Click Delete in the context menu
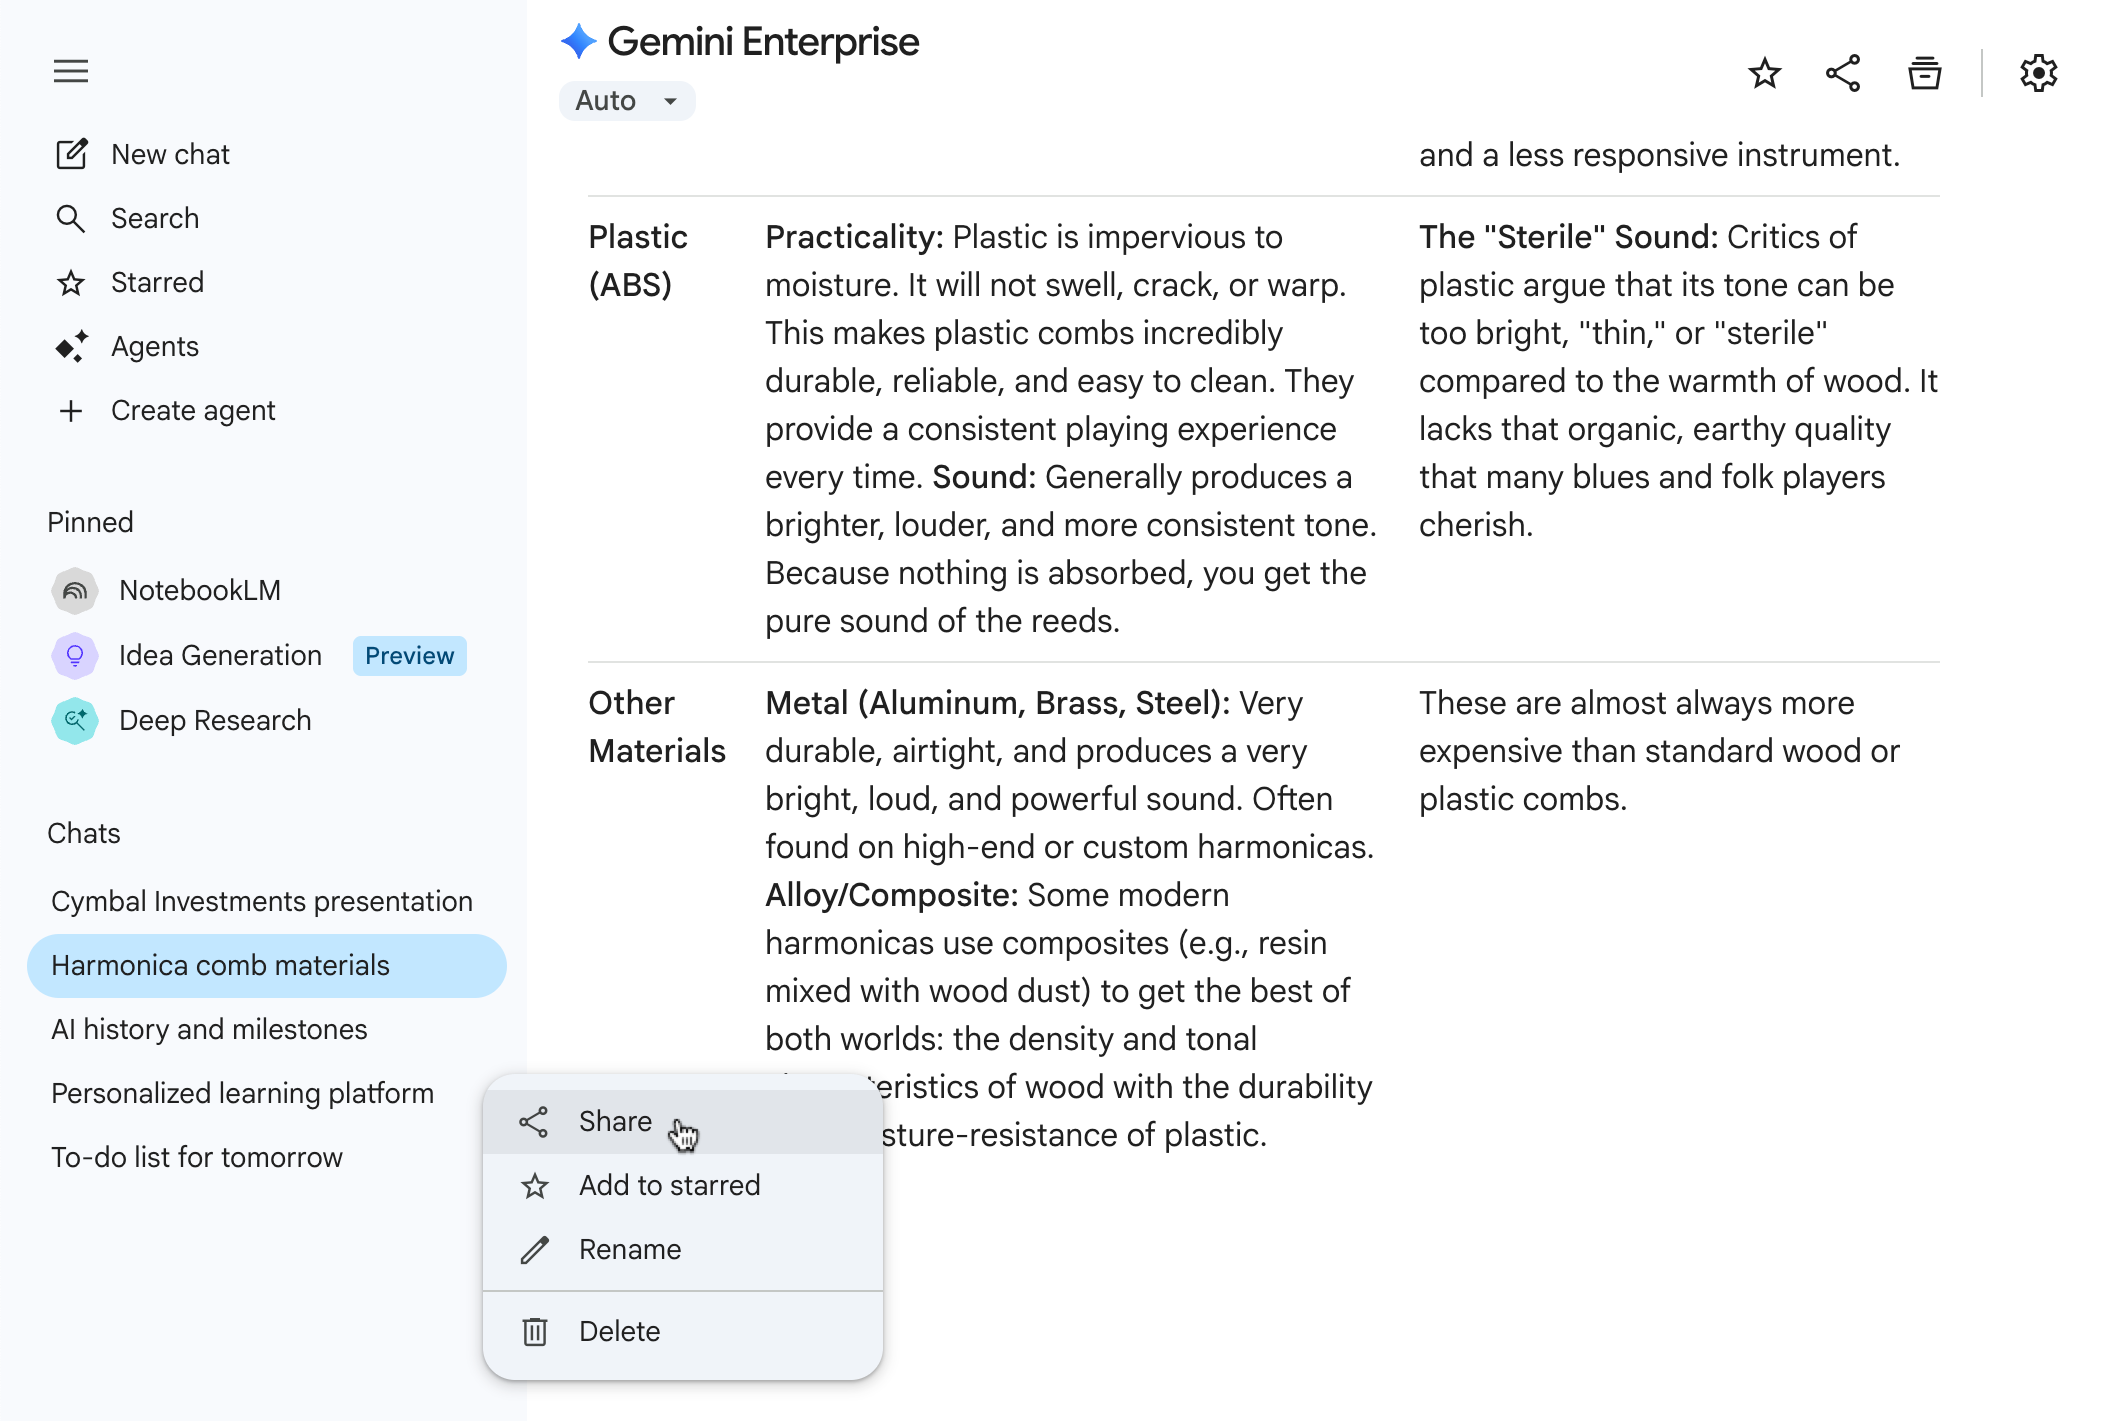2111x1421 pixels. click(619, 1331)
